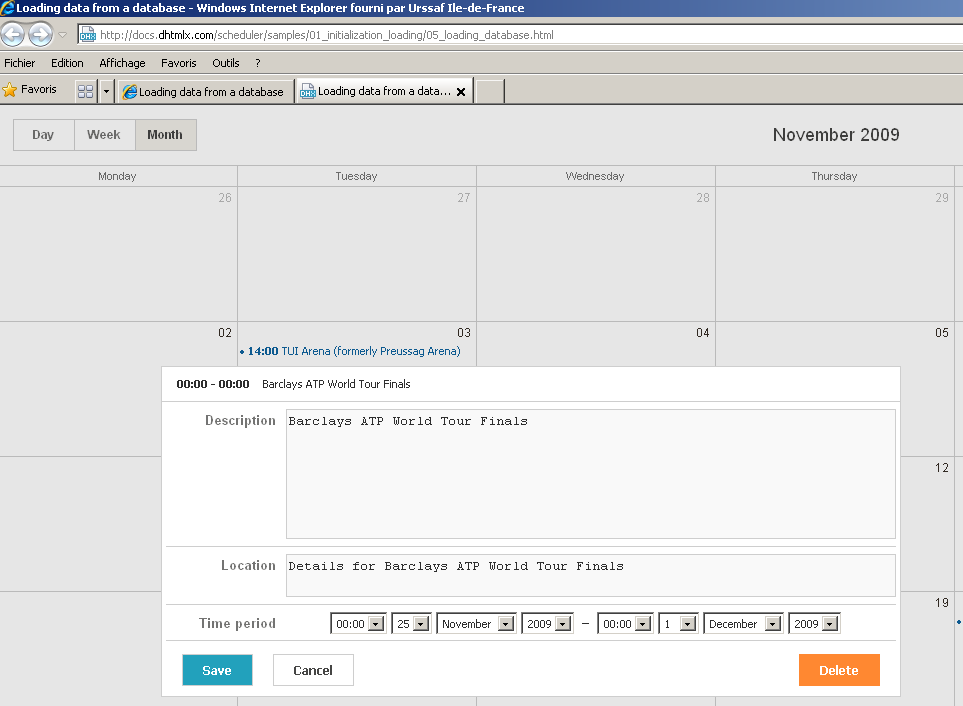The image size is (963, 706).
Task: Close the active tab with the X
Action: tap(461, 91)
